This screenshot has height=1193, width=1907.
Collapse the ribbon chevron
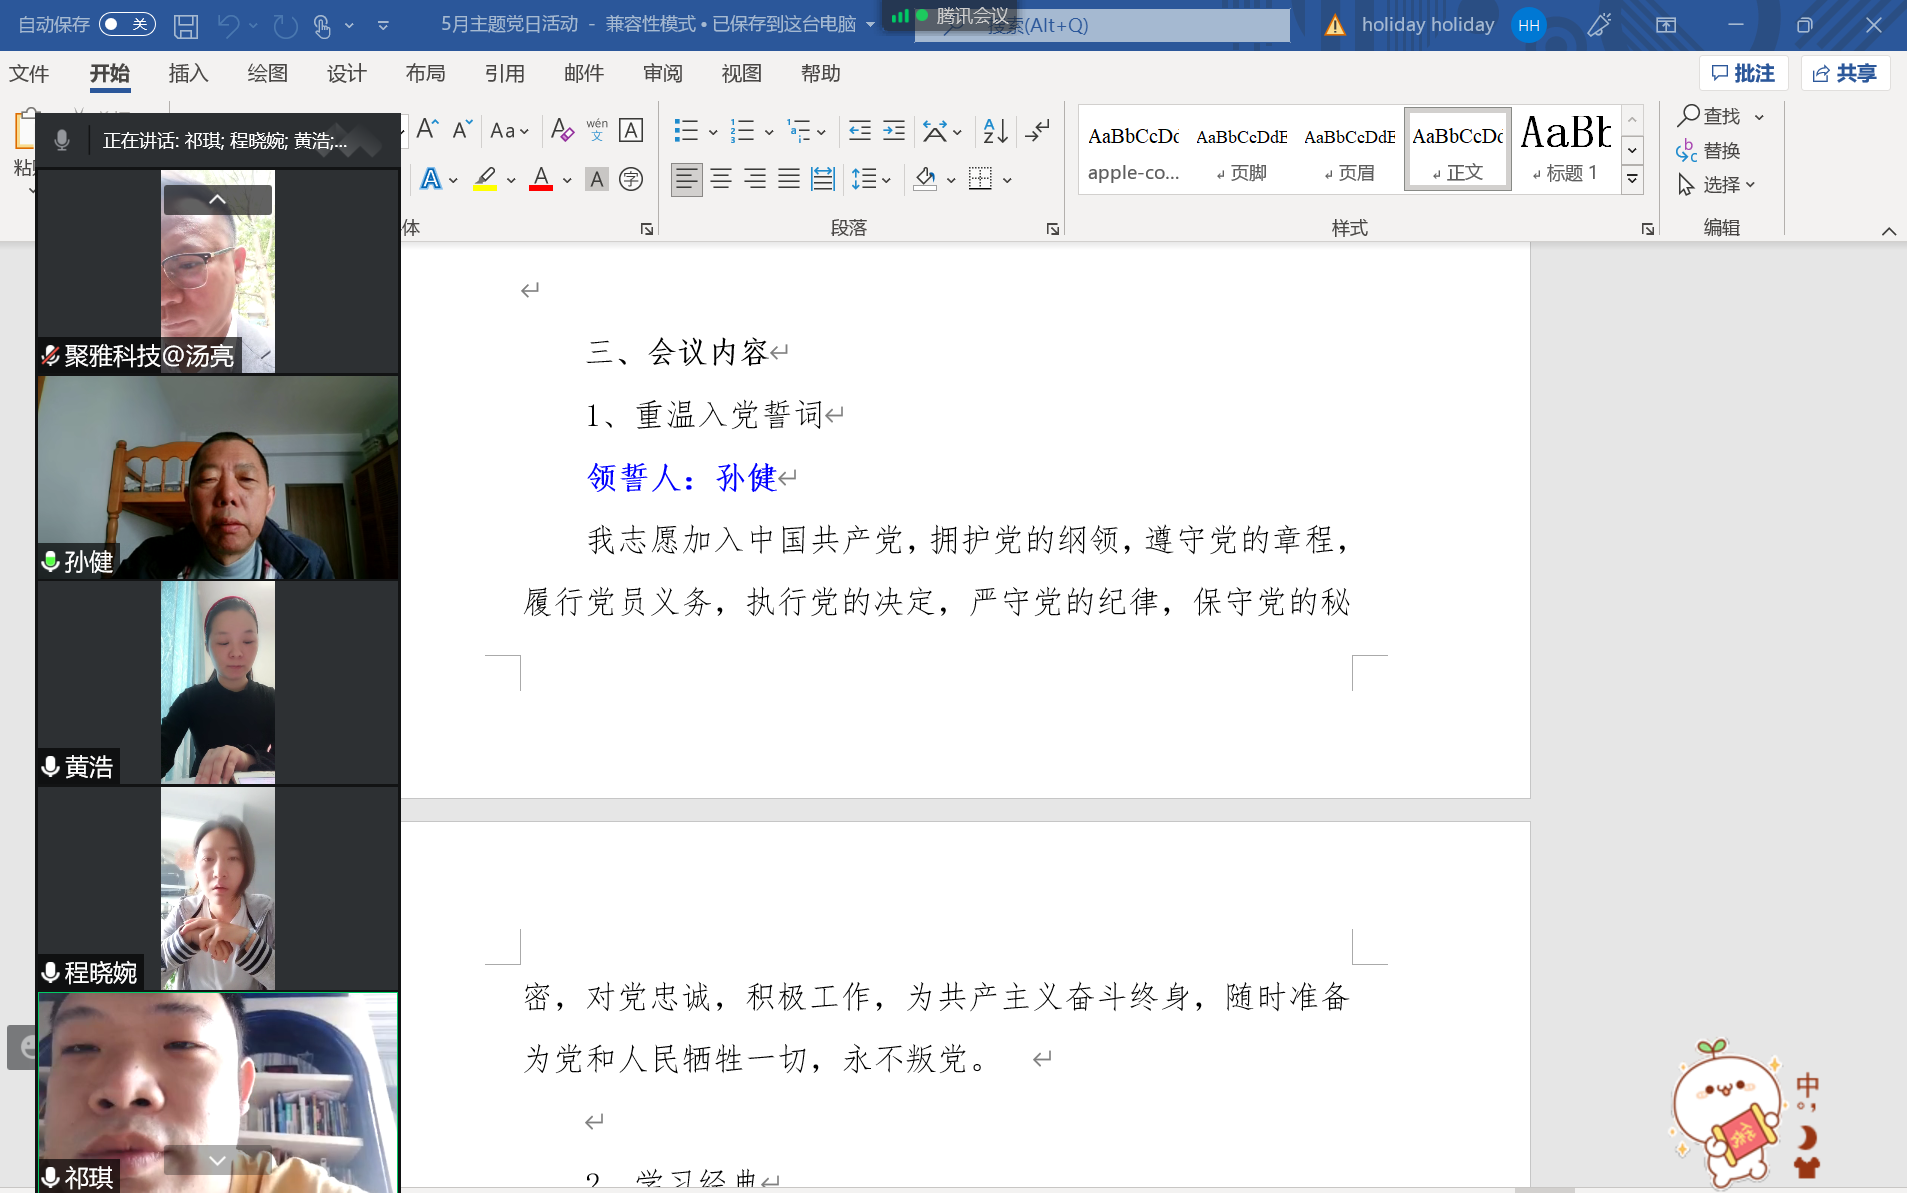[1889, 231]
